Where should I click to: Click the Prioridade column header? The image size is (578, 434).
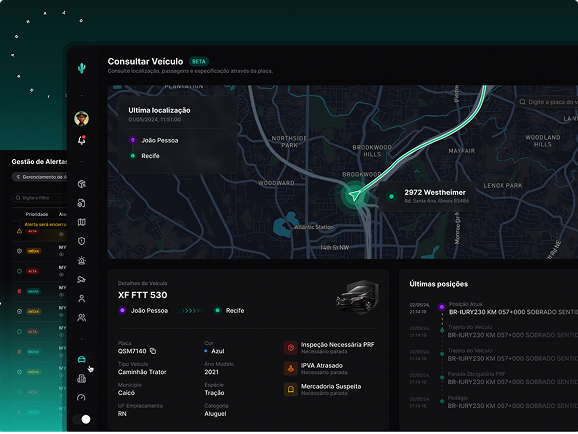tap(37, 214)
